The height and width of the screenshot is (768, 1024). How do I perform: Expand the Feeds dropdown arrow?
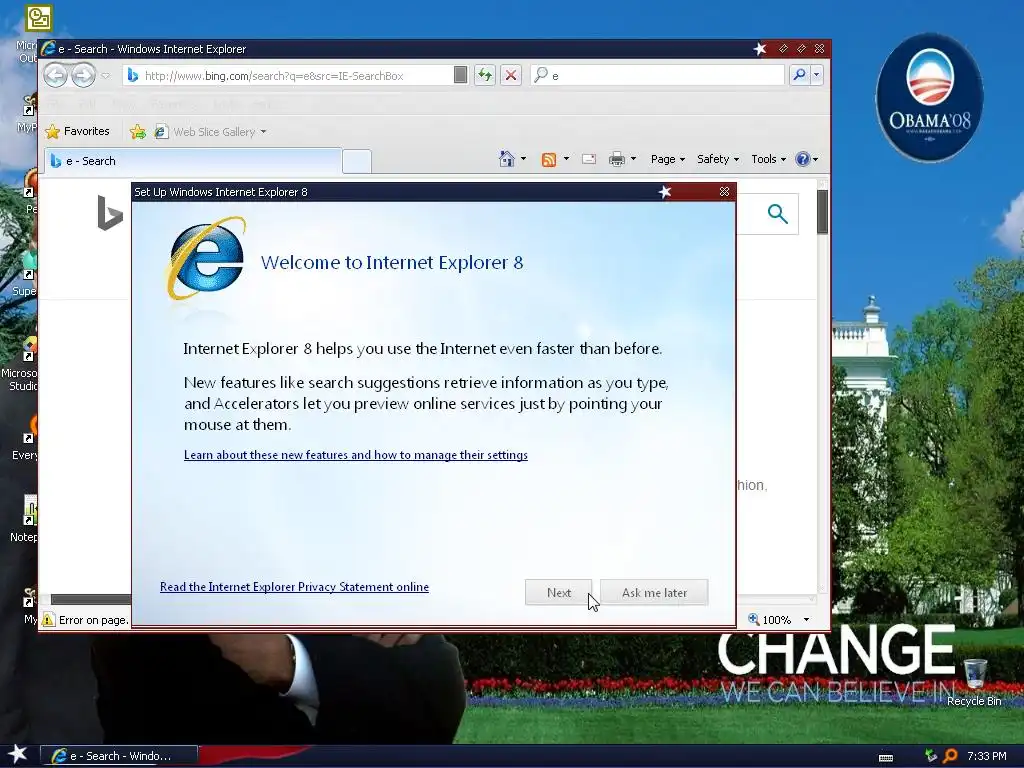click(566, 159)
